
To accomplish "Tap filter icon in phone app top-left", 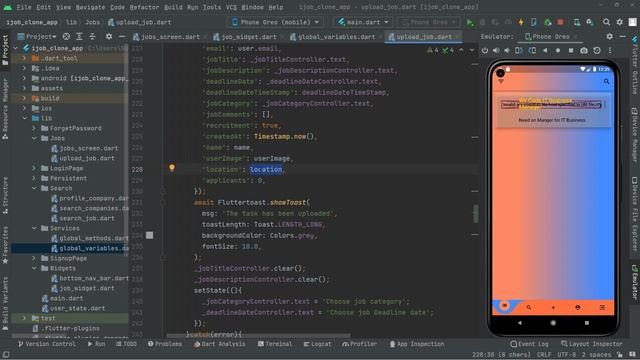I will pos(501,82).
